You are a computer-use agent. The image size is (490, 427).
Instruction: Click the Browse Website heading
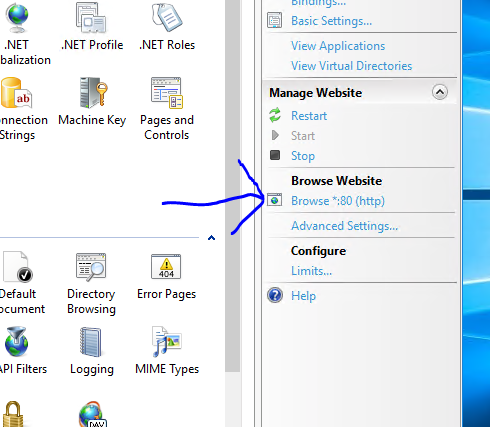(336, 181)
